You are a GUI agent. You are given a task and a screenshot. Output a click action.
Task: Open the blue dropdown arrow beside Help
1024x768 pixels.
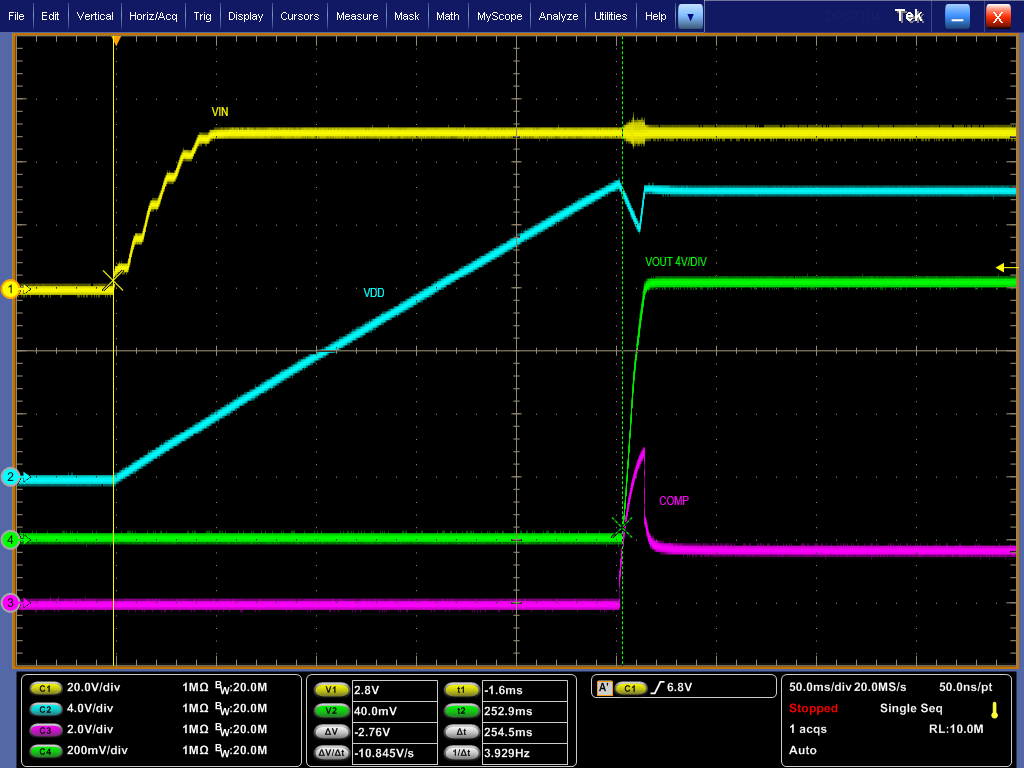click(x=688, y=16)
